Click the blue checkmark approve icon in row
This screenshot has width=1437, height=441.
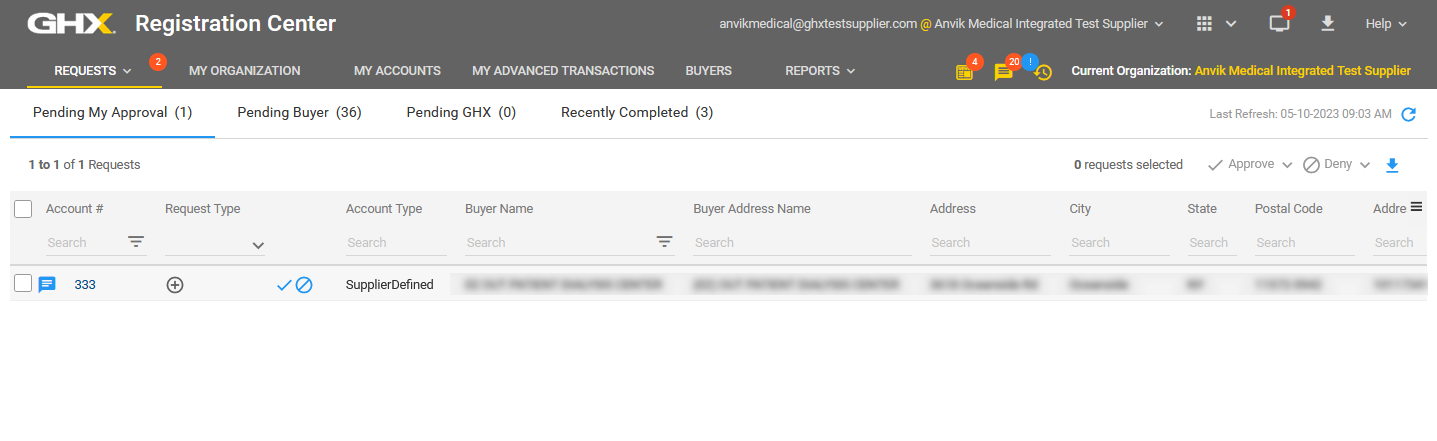coord(284,285)
